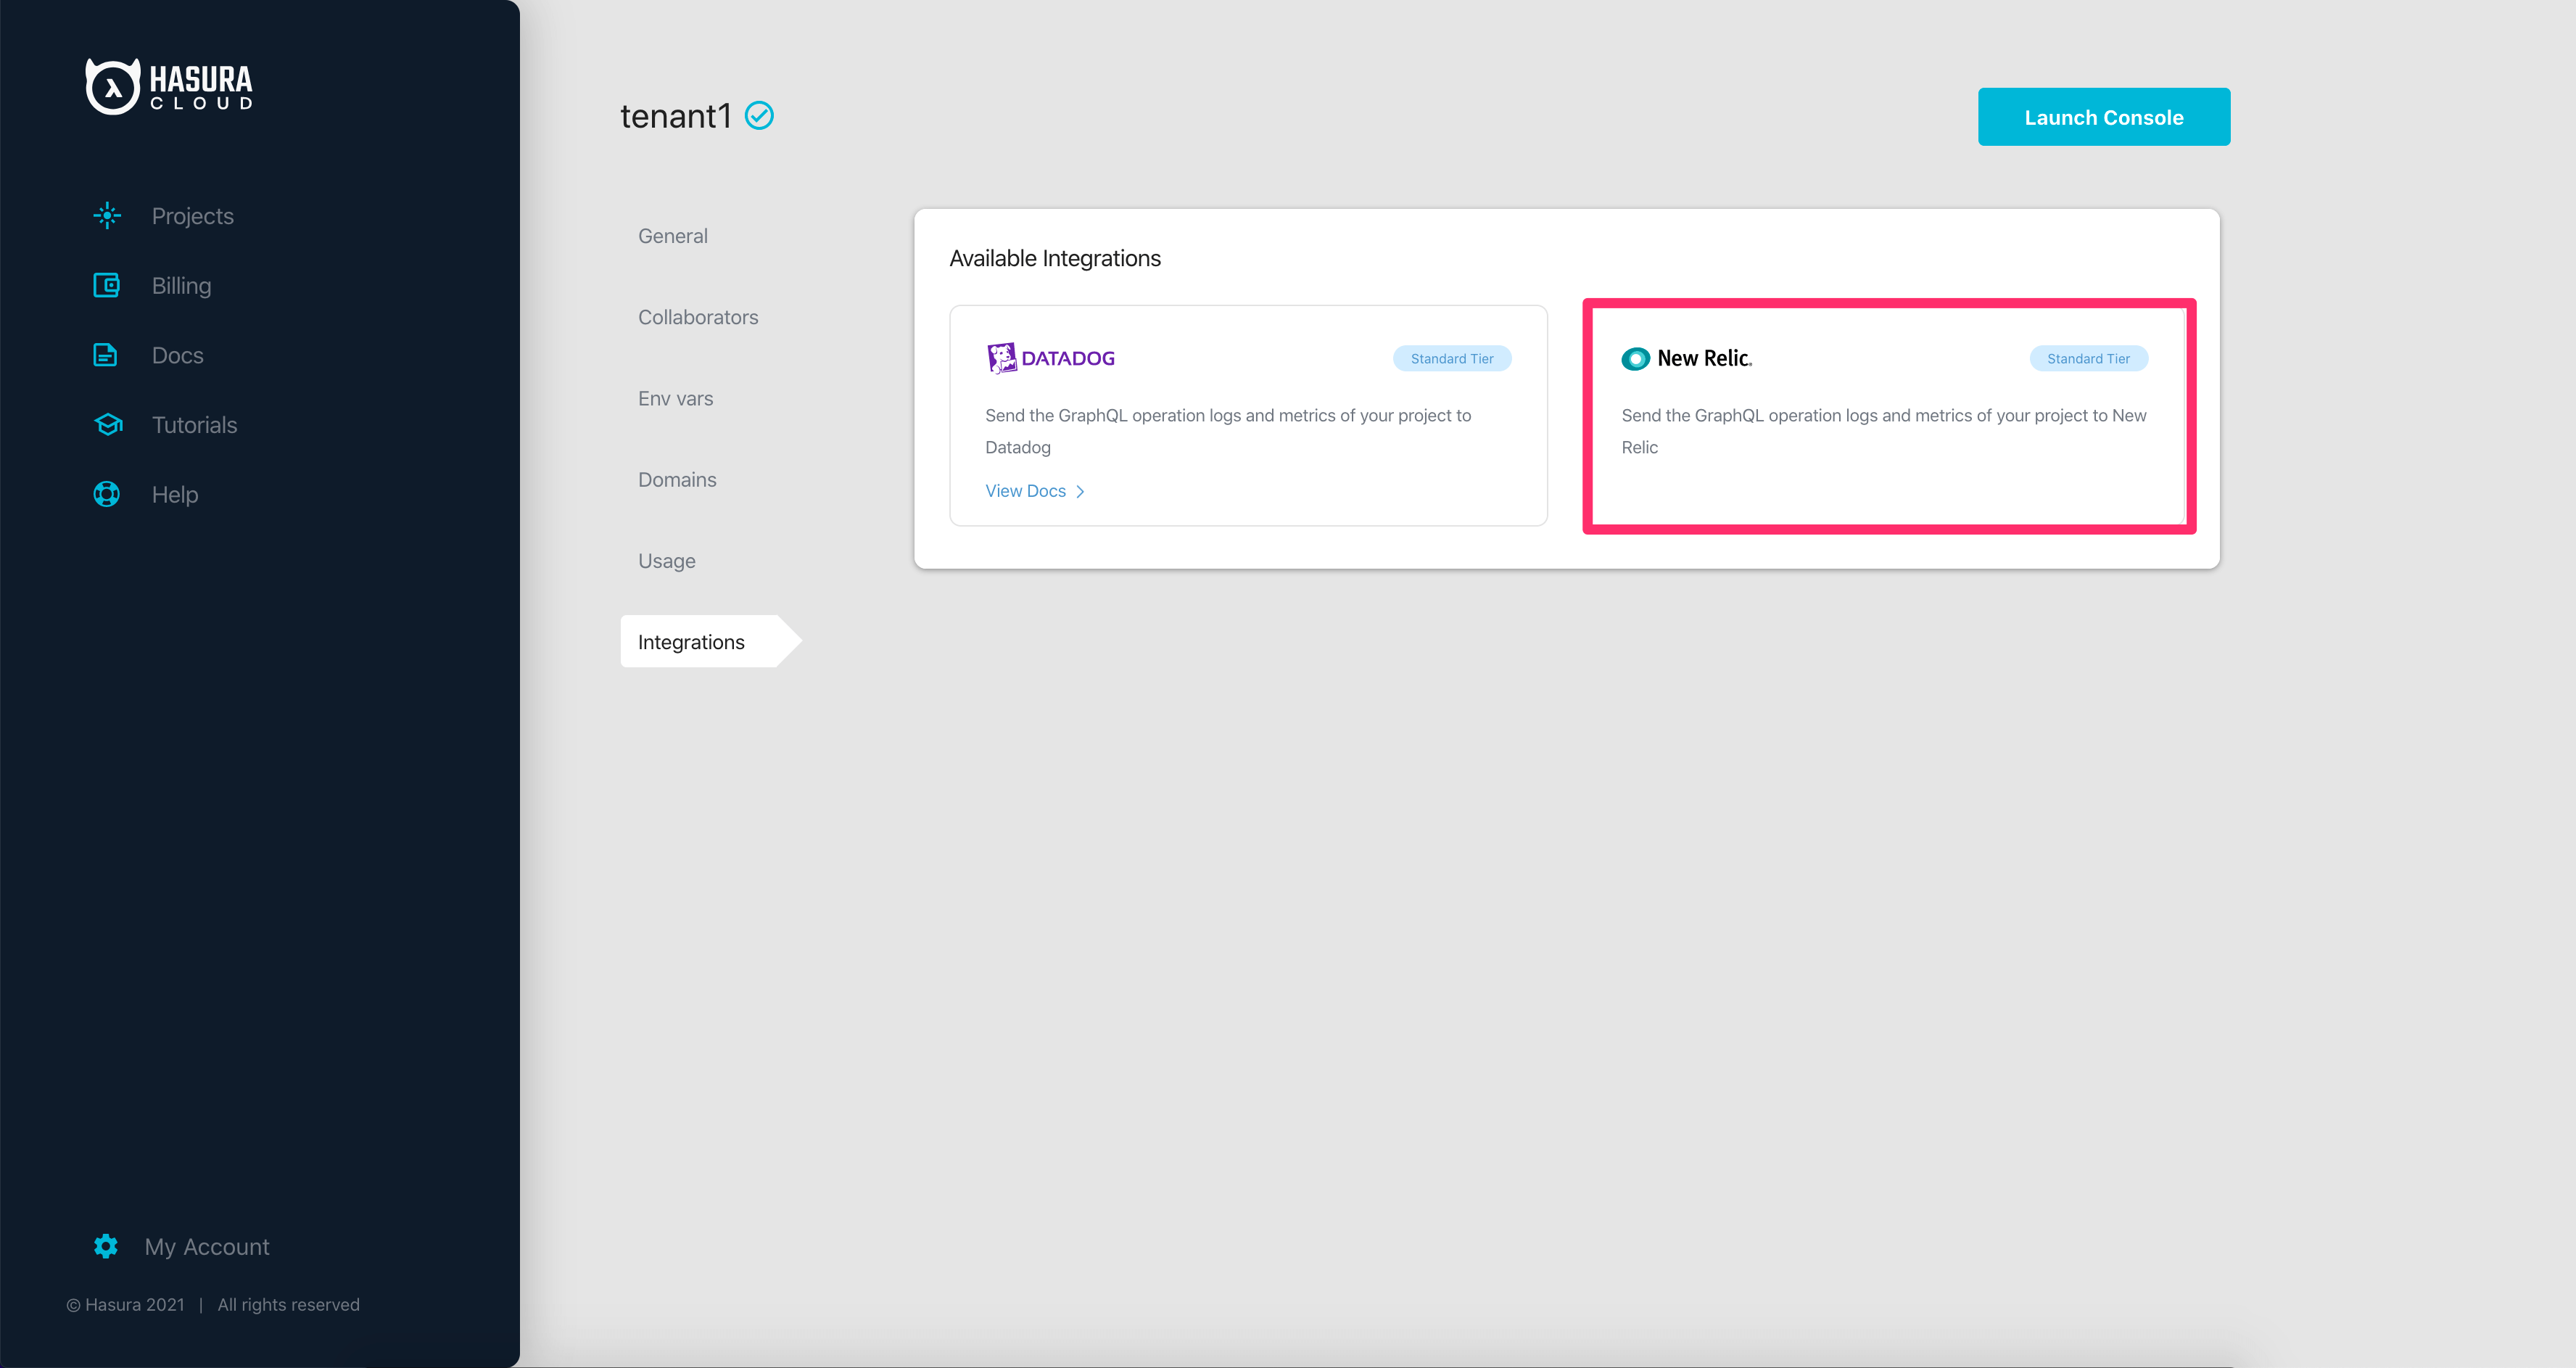Open the General settings tab
This screenshot has height=1368, width=2576.
(x=672, y=236)
